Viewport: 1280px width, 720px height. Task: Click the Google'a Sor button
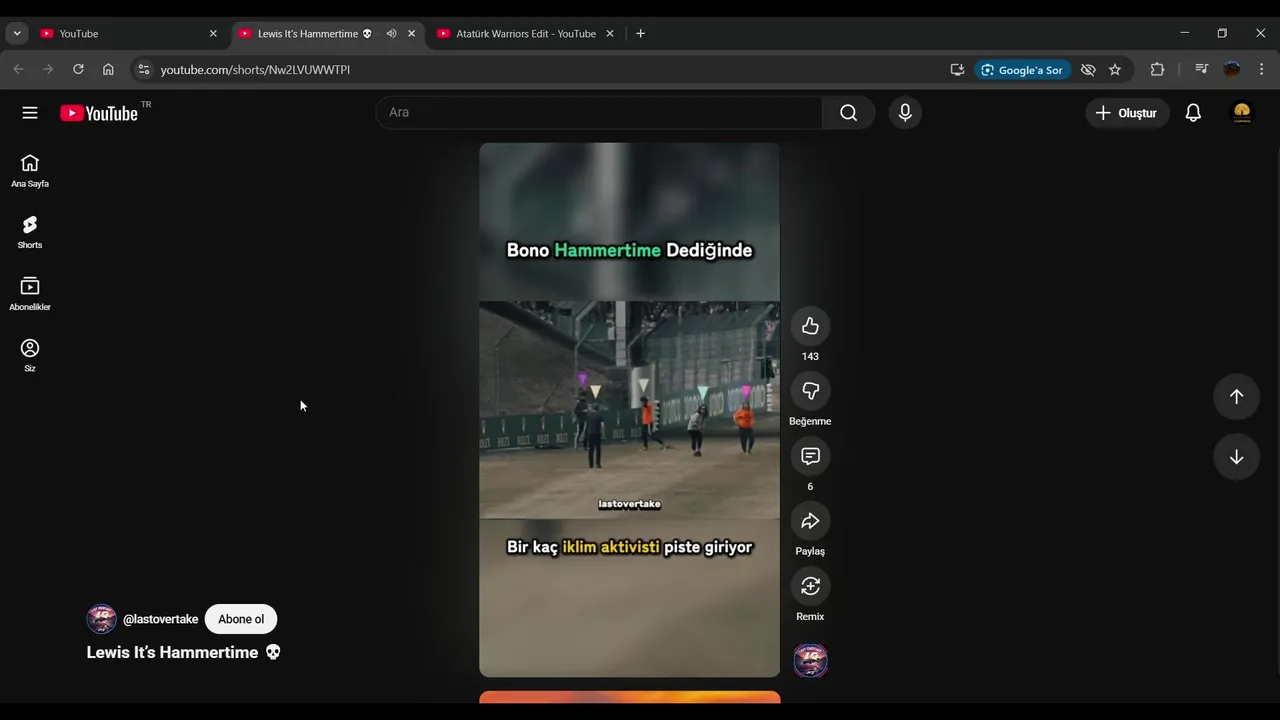coord(1022,69)
